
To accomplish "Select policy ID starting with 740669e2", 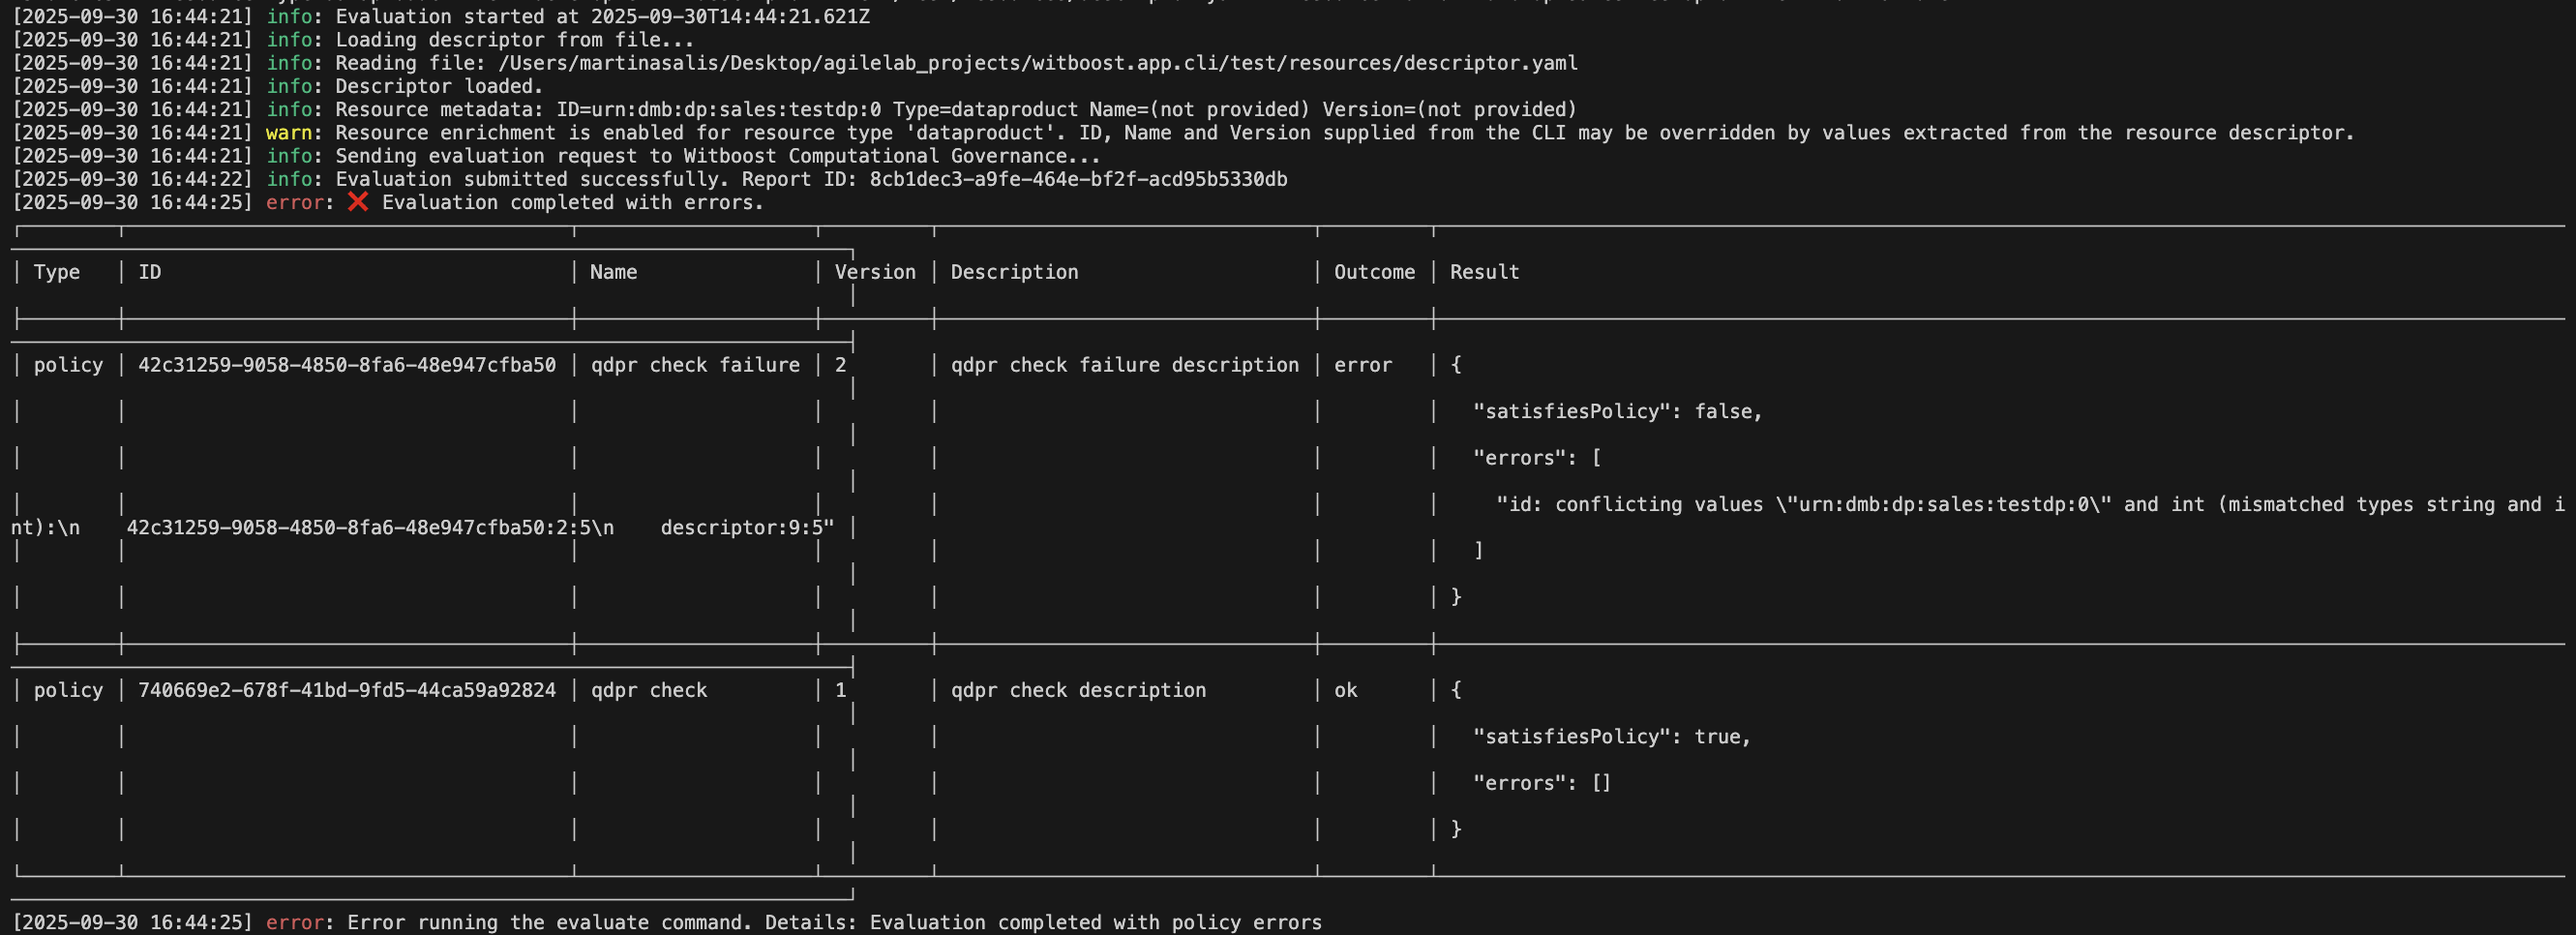I will [347, 690].
